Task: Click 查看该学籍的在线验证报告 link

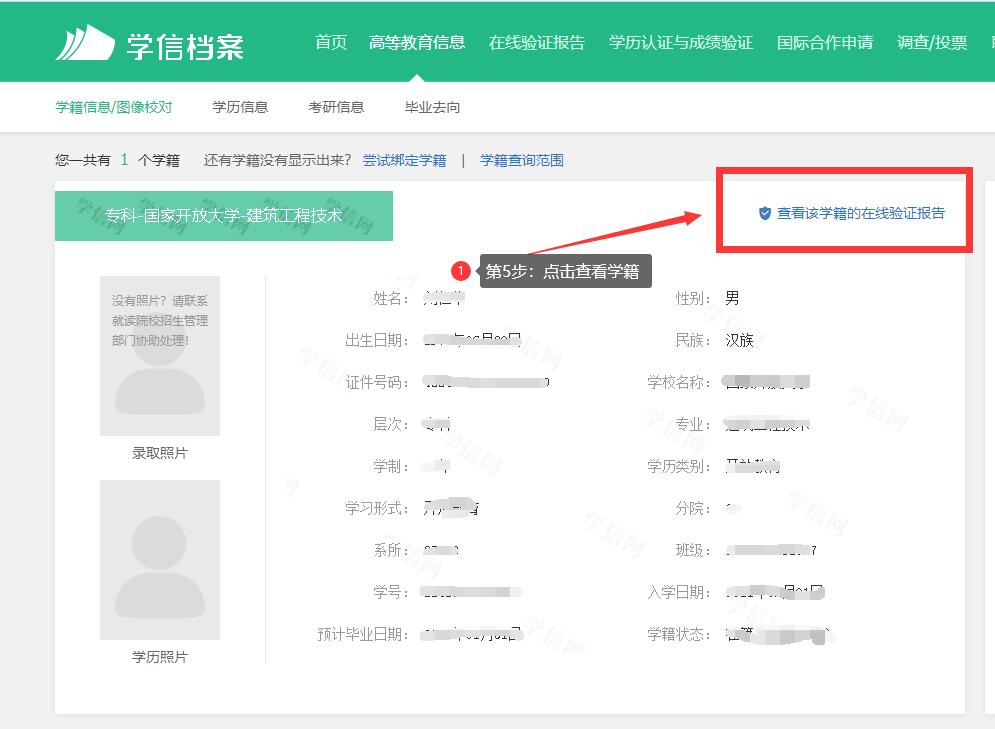Action: tap(860, 213)
